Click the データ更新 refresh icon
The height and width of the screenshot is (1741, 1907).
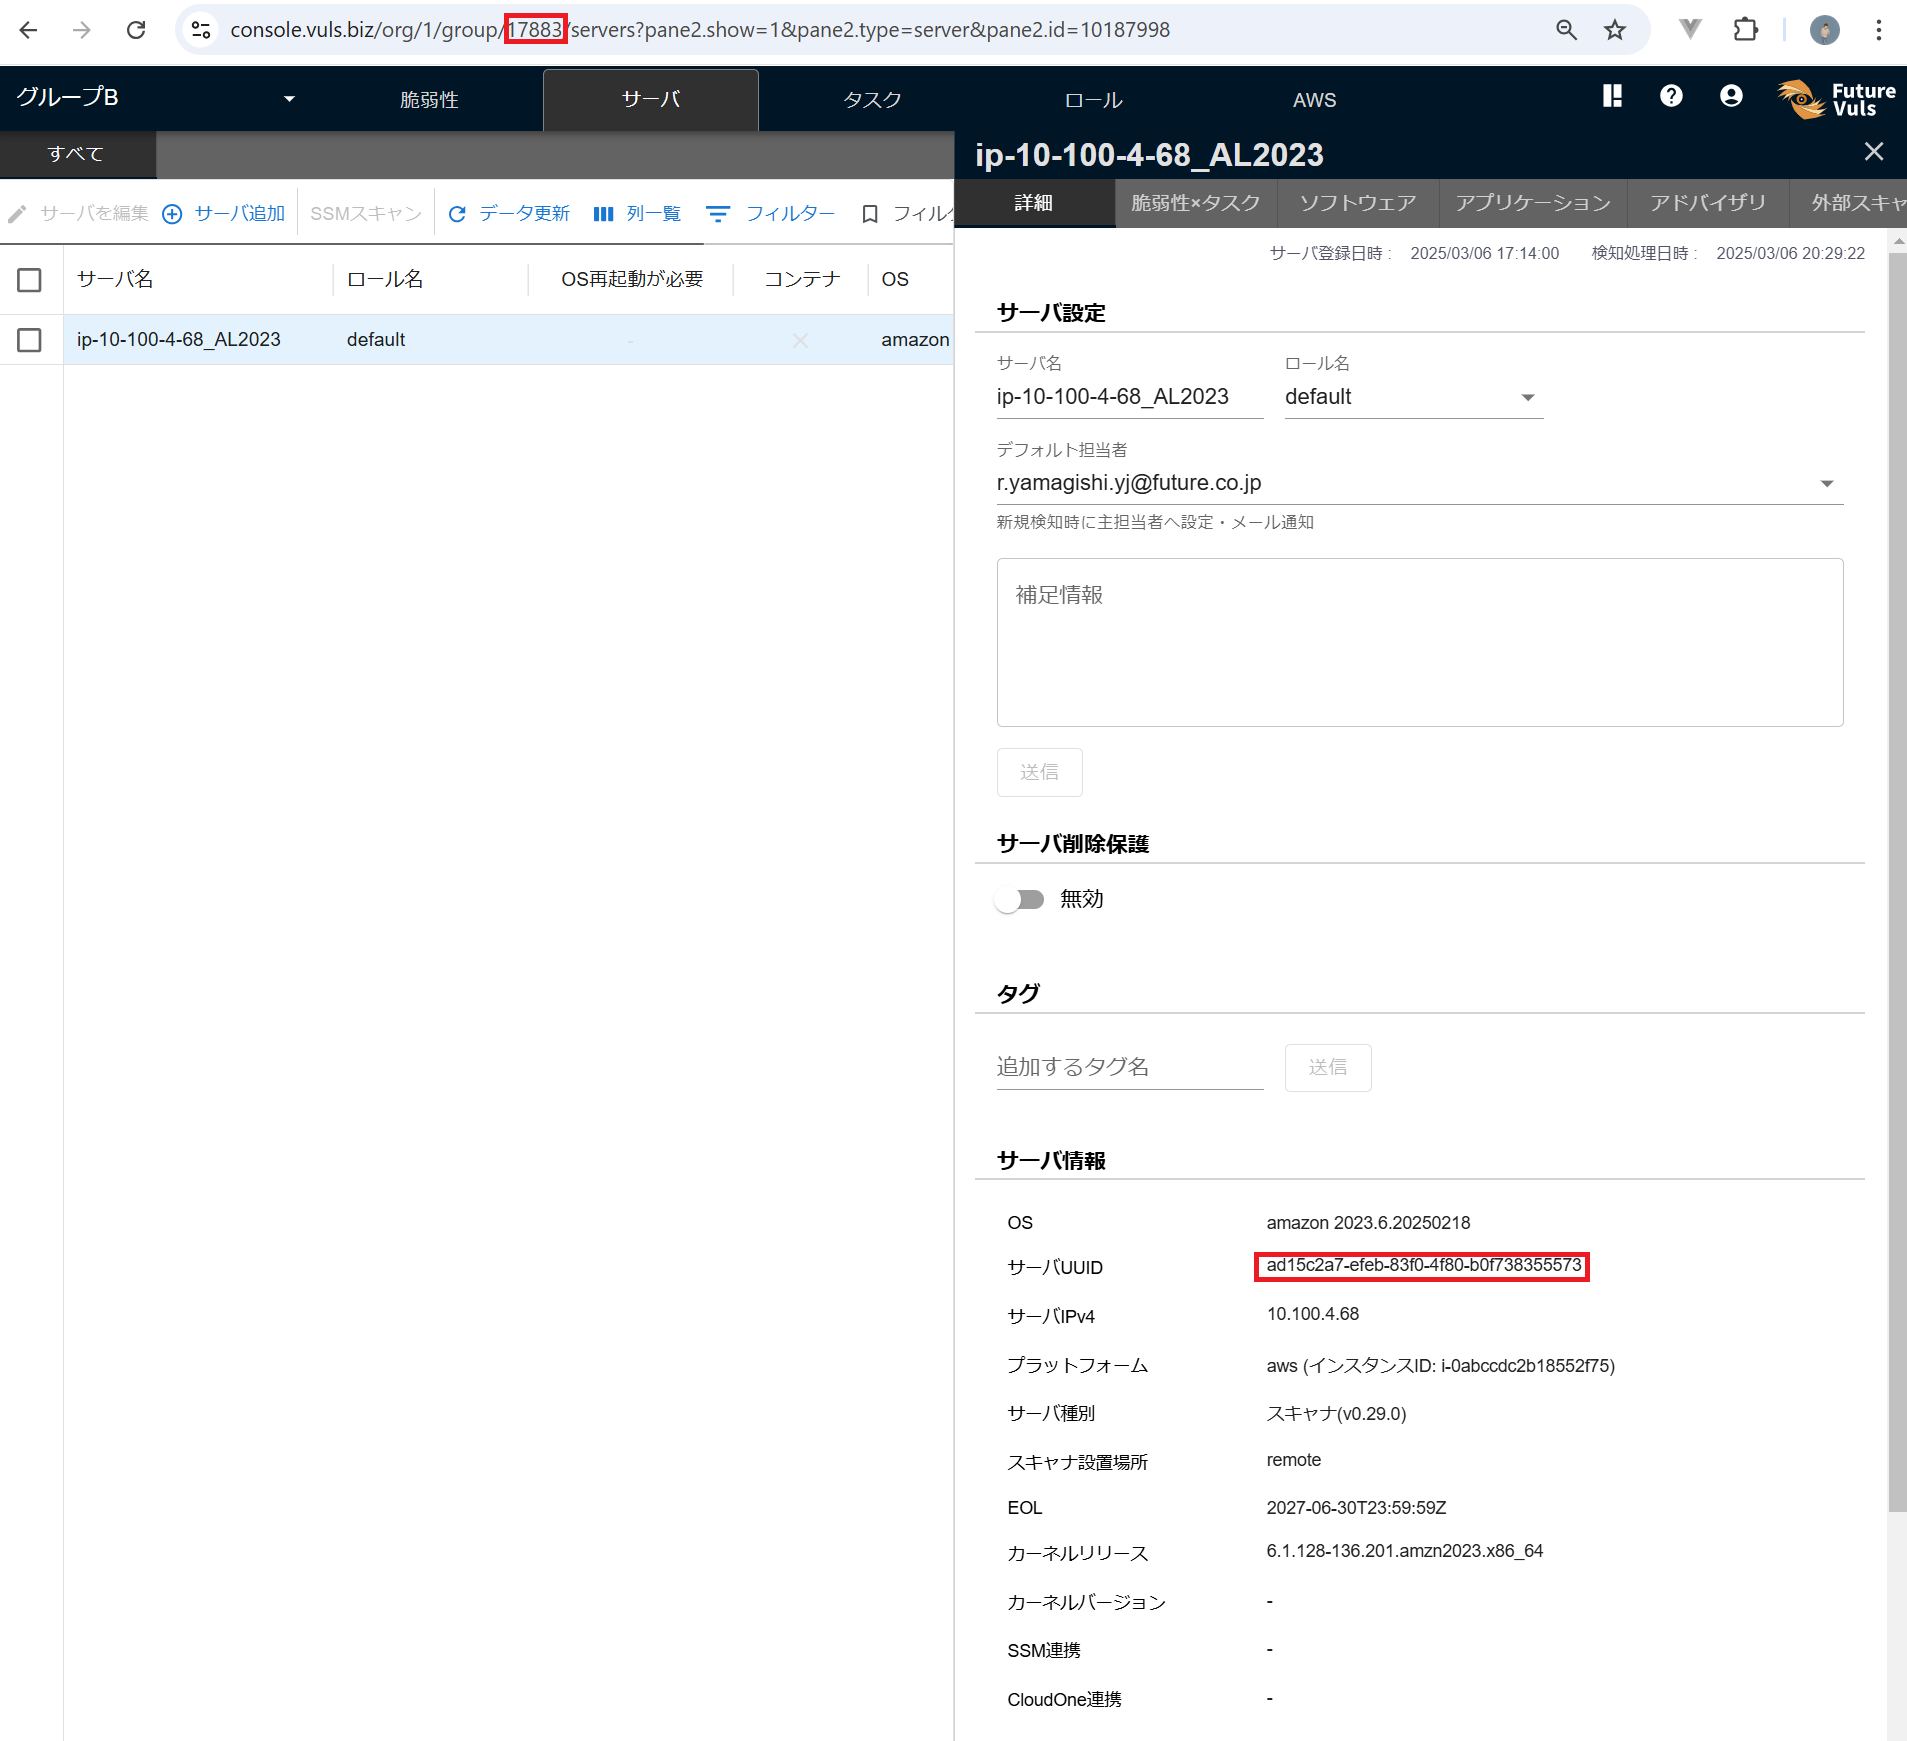[x=457, y=214]
